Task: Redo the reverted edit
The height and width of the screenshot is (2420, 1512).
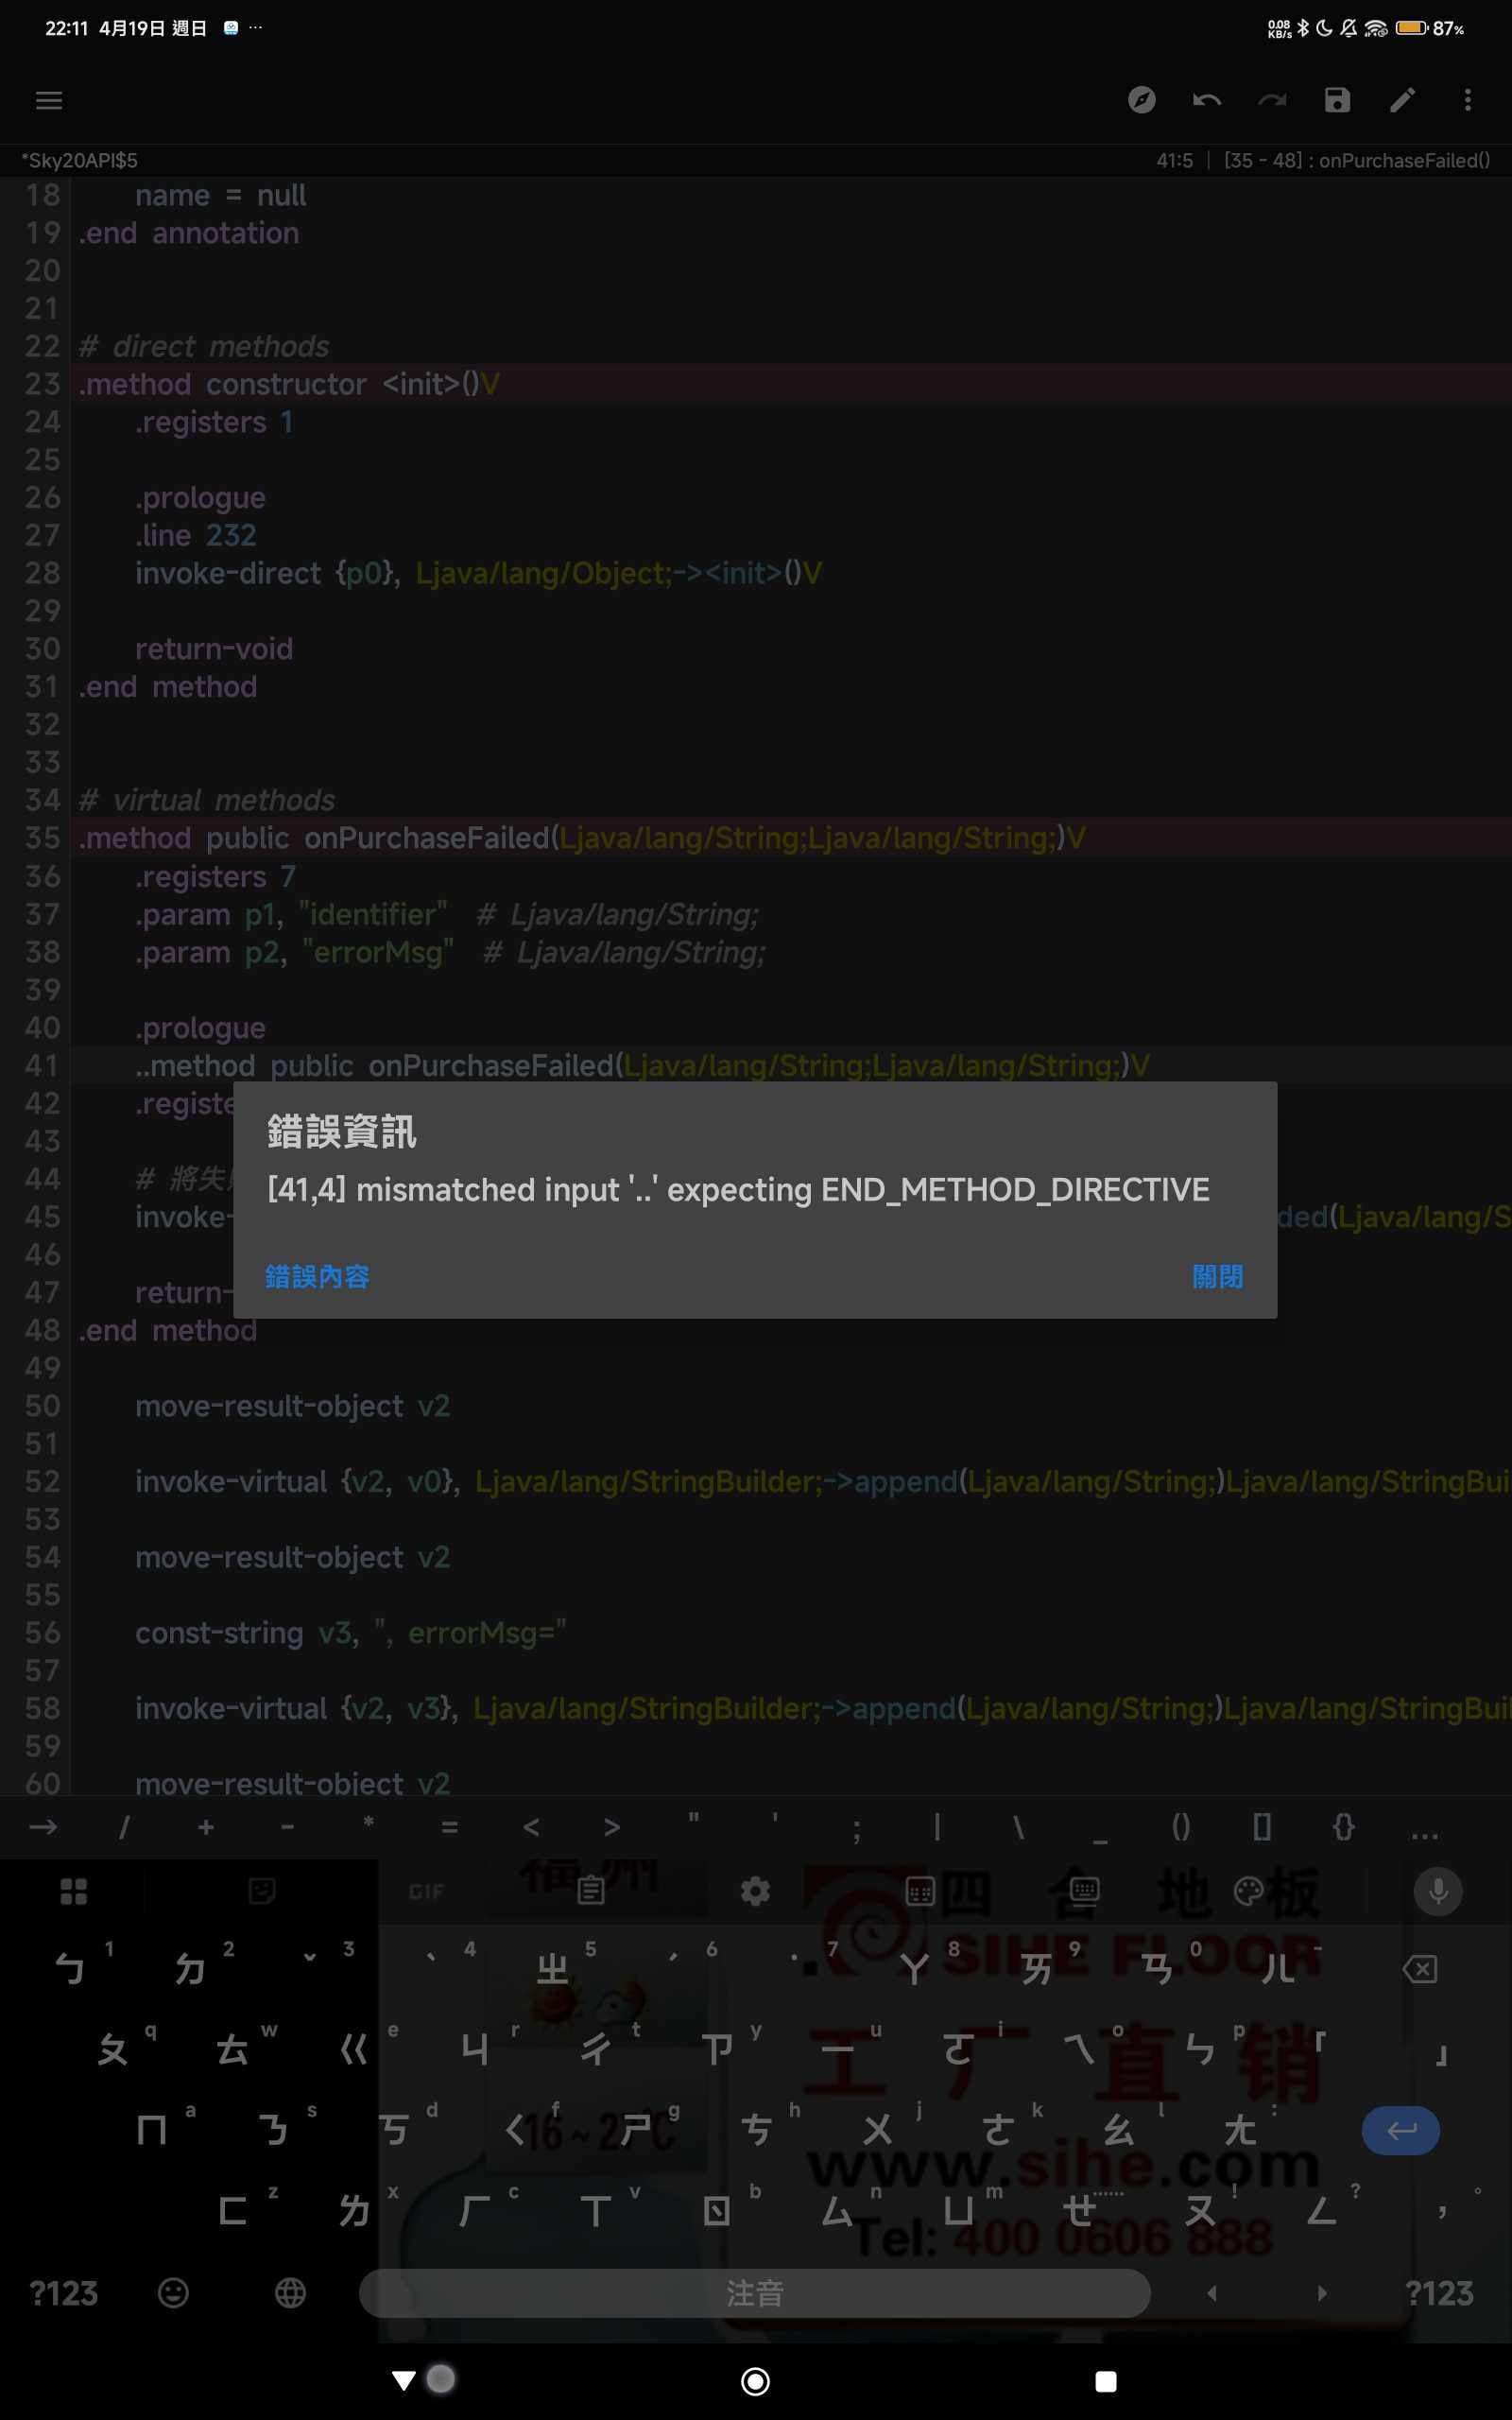Action: click(1272, 100)
